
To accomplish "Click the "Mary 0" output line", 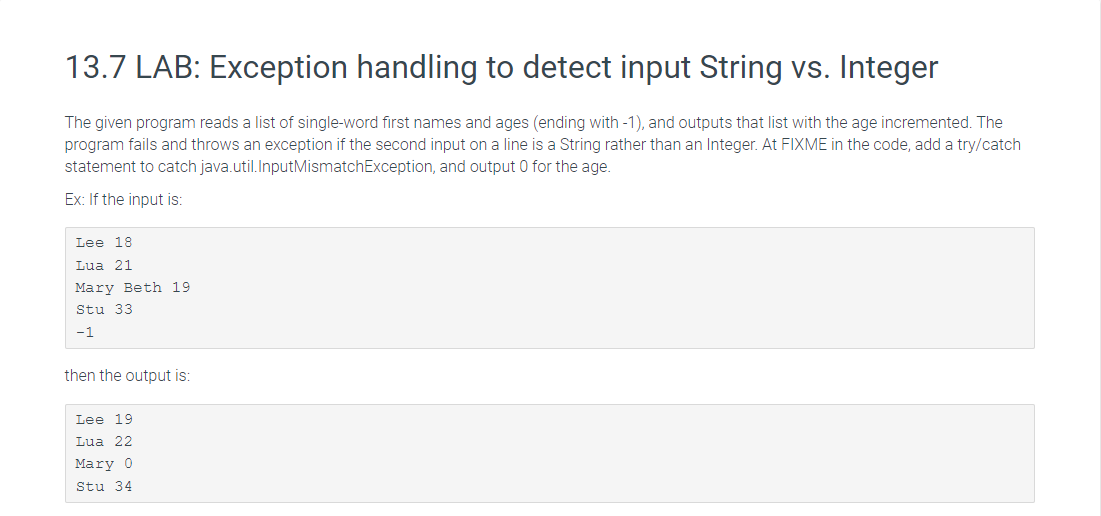I will 104,464.
